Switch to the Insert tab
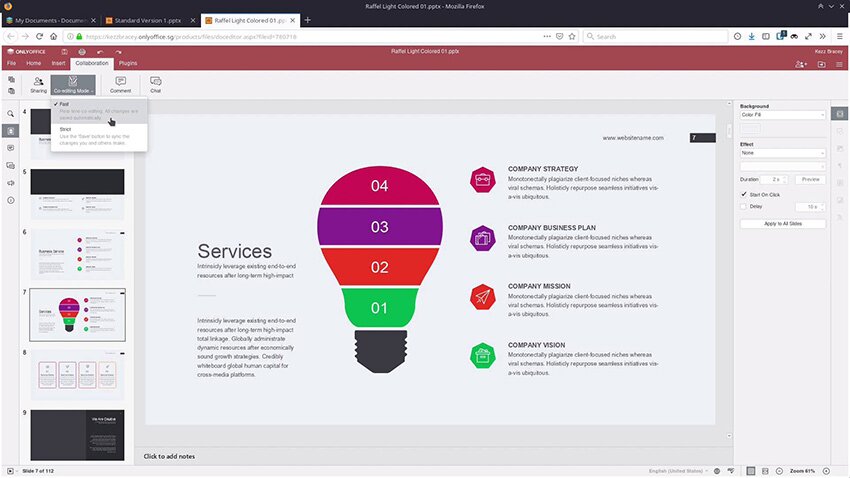The image size is (850, 478). (x=58, y=63)
